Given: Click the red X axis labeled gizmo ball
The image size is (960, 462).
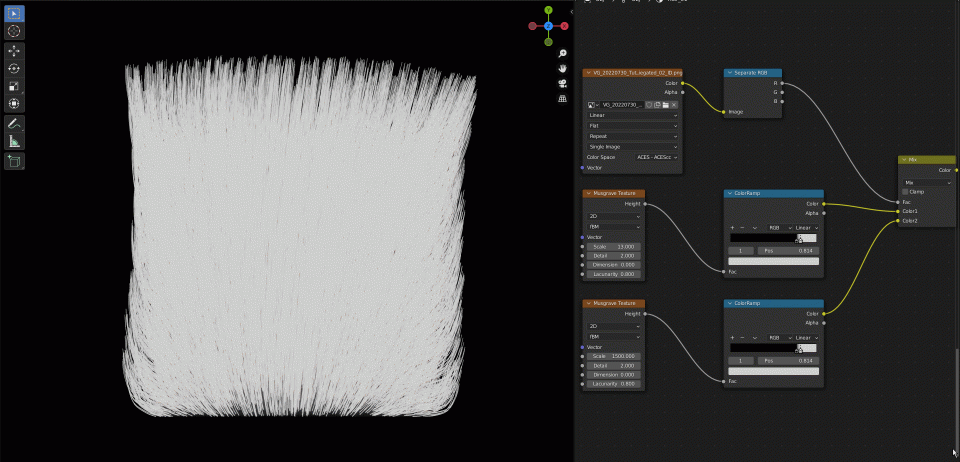Looking at the screenshot, I should point(564,26).
